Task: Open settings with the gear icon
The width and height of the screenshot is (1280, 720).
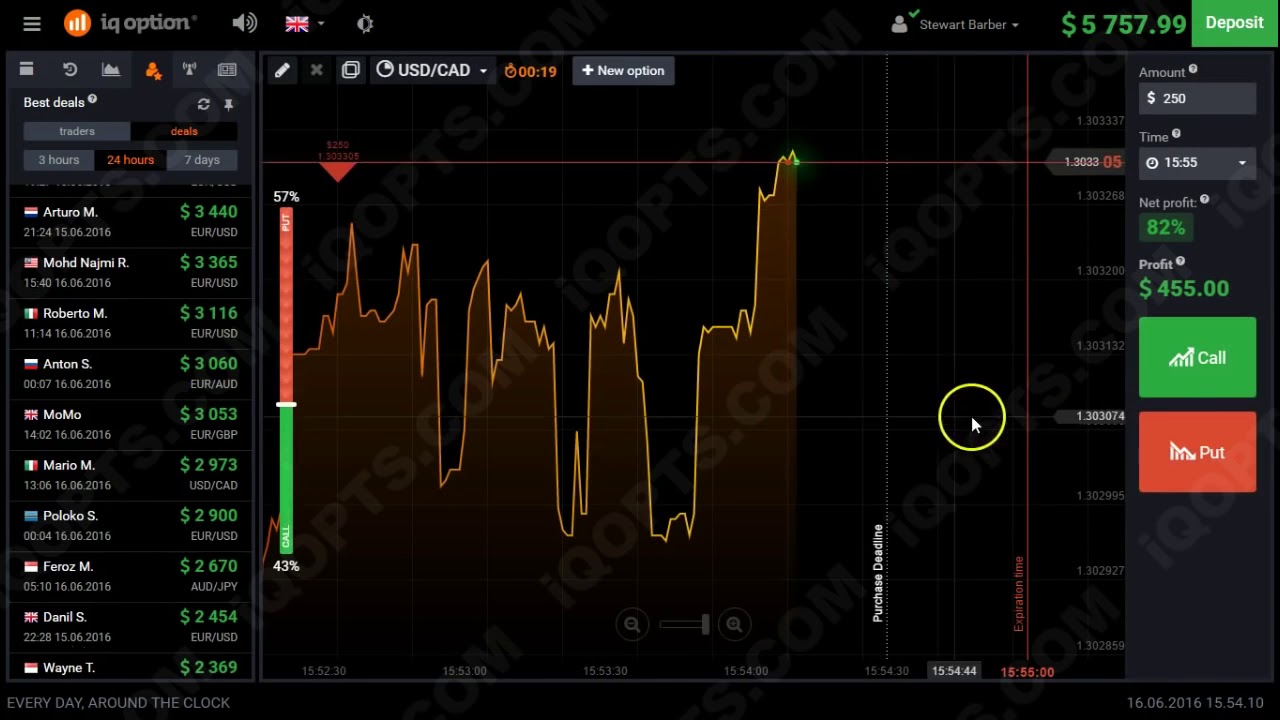Action: 365,24
